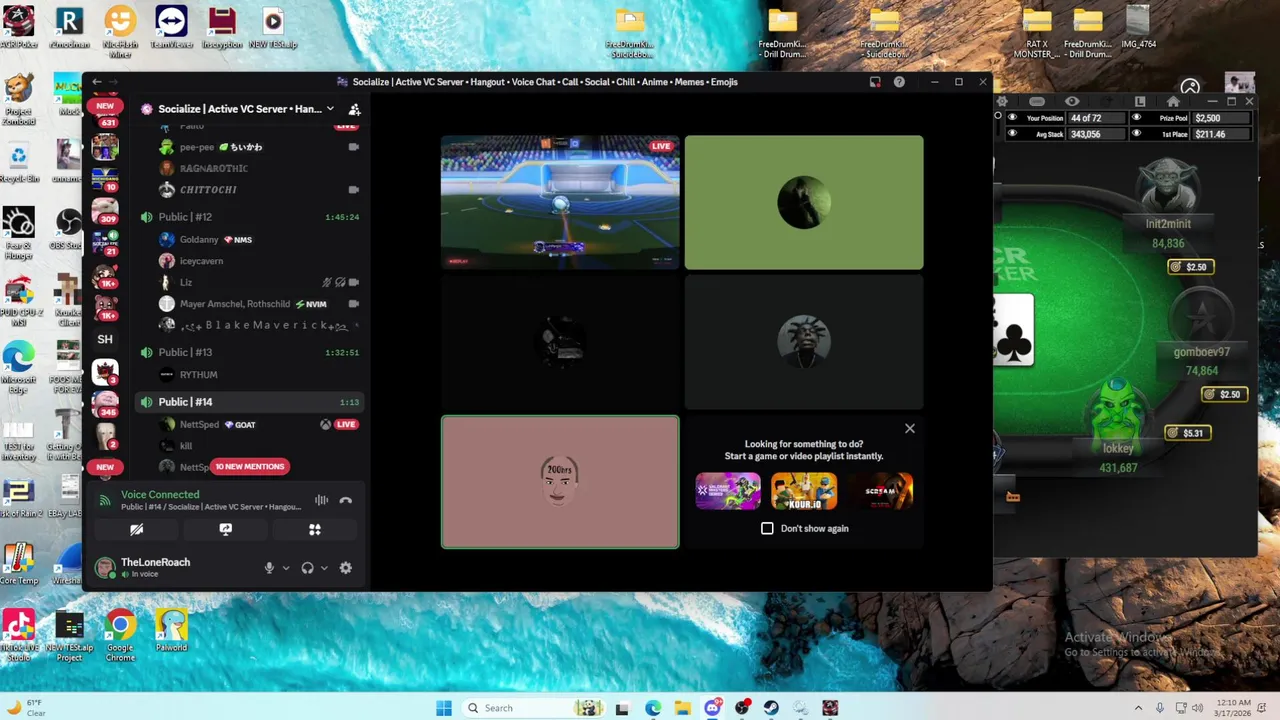
Task: Open headphone output options arrow
Action: pos(324,568)
